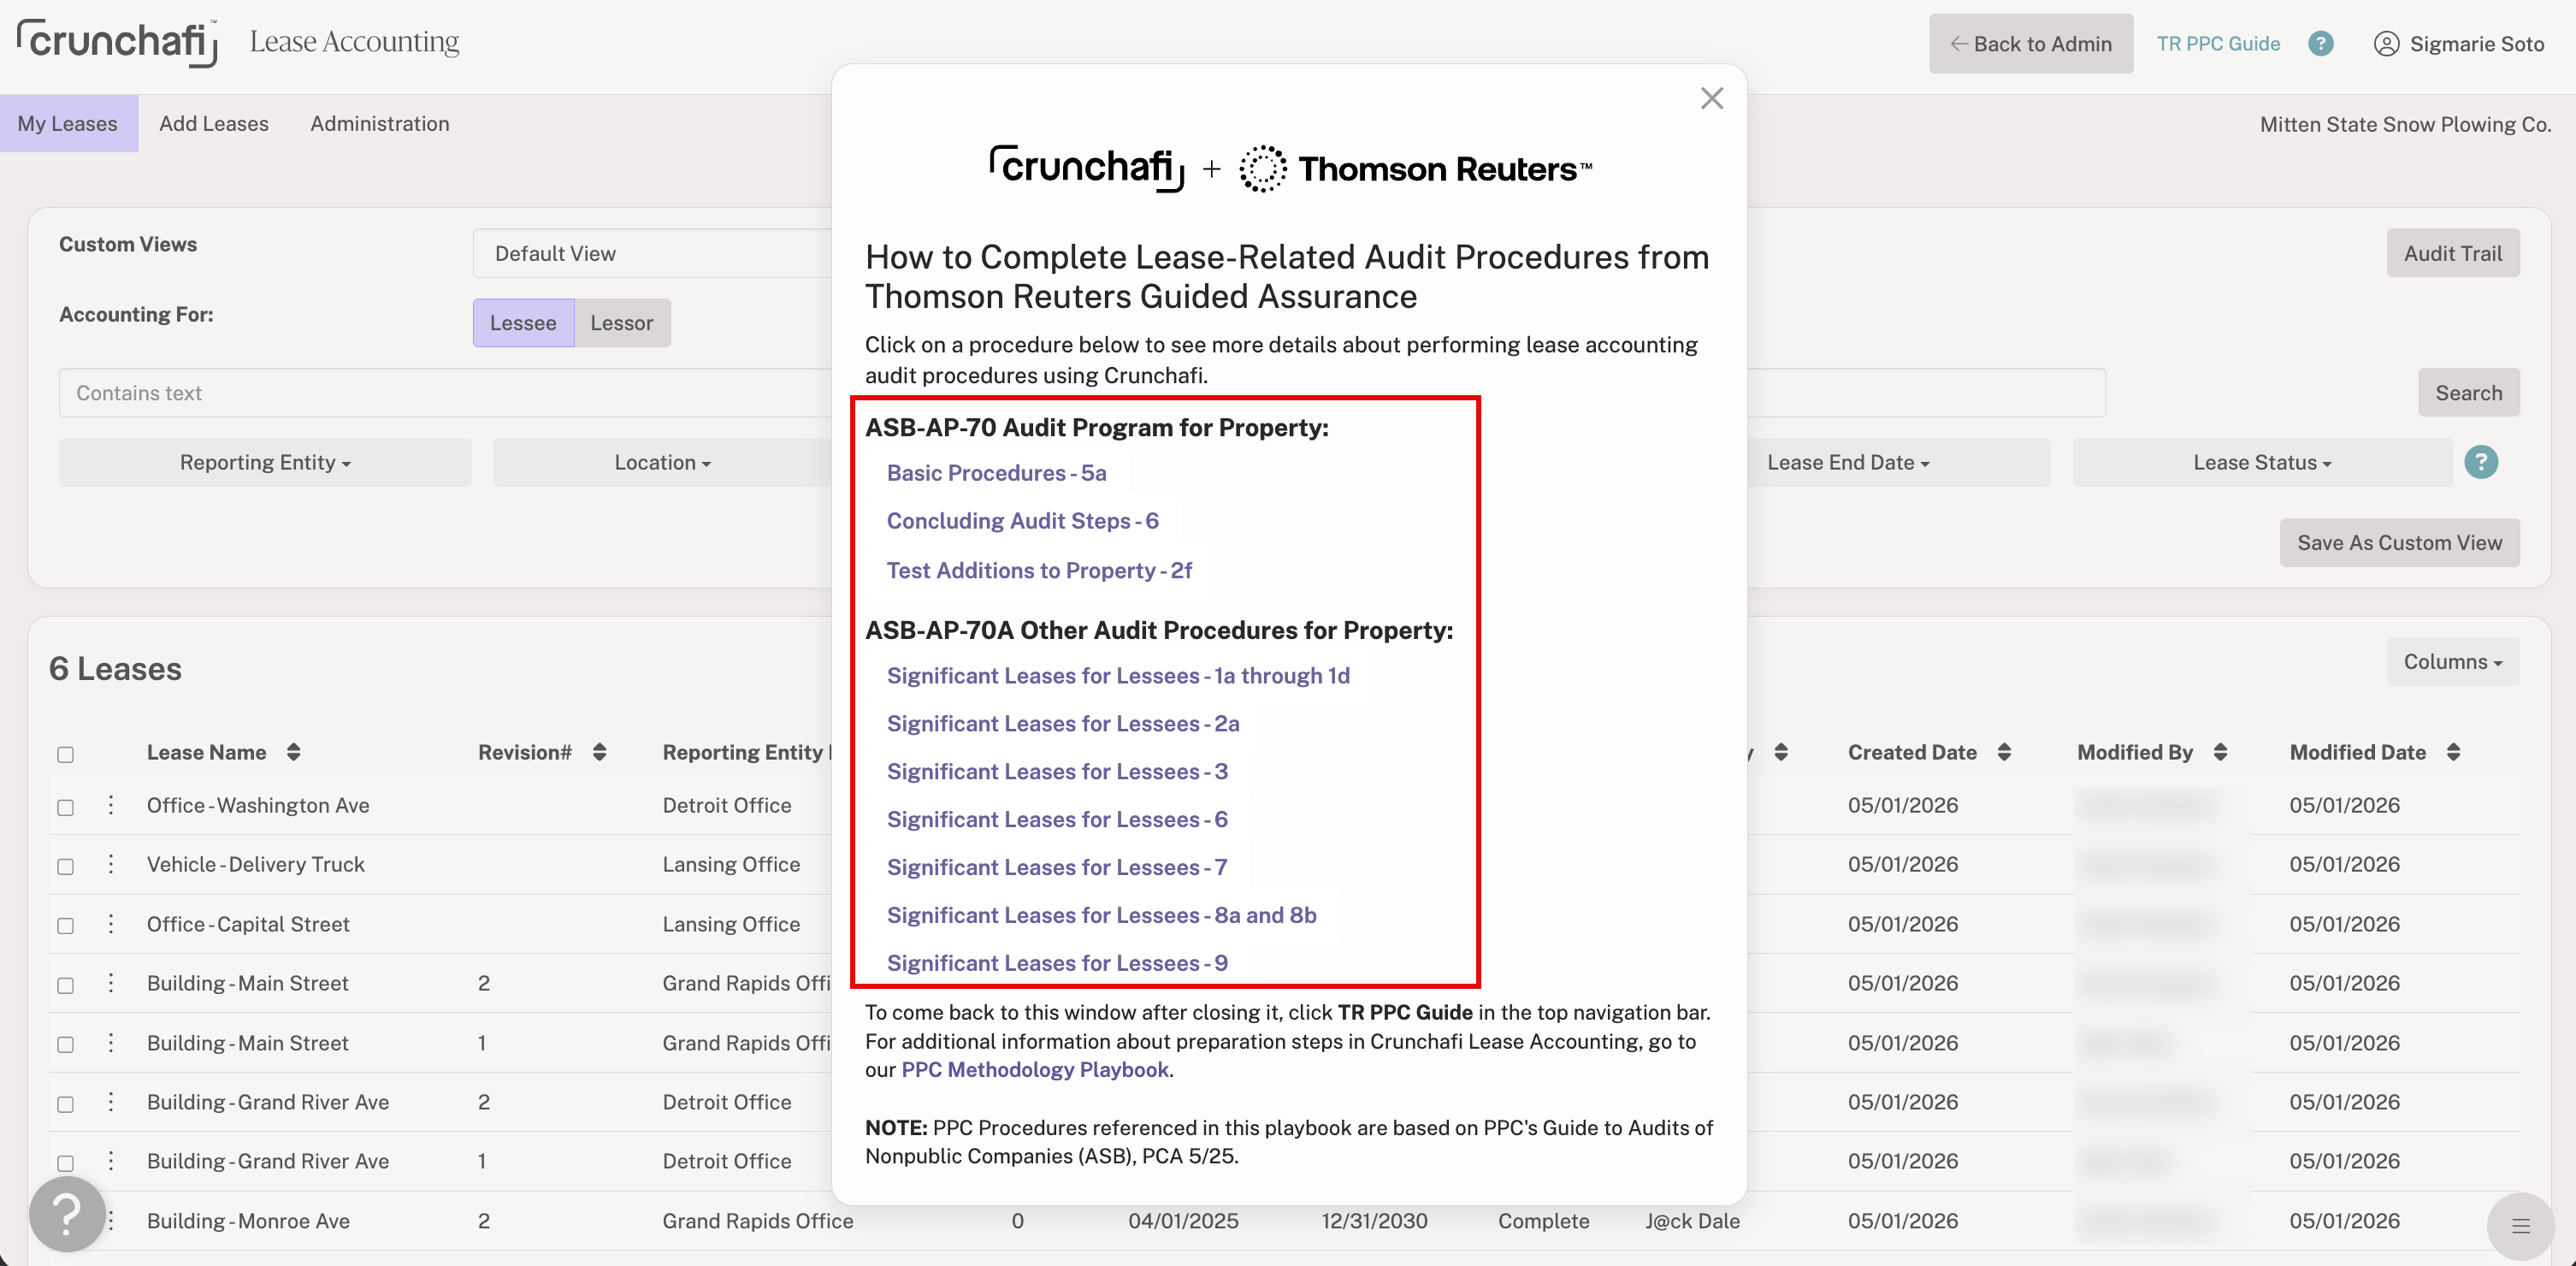Open Significant Leases for Lessees - 9
This screenshot has height=1266, width=2576.
click(x=1057, y=963)
